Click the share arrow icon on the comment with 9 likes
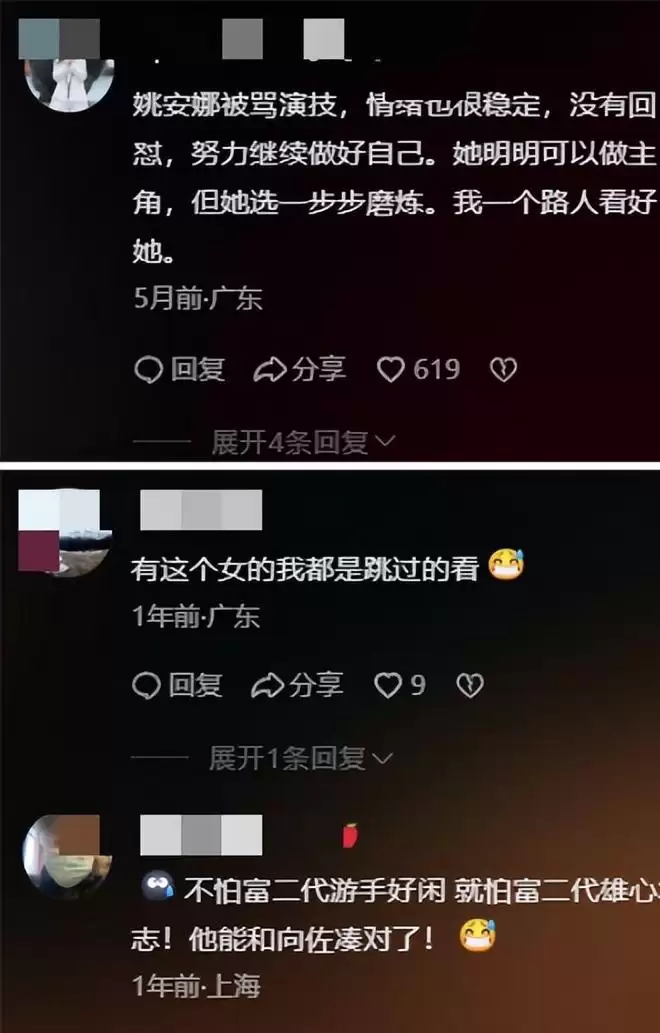 [267, 686]
